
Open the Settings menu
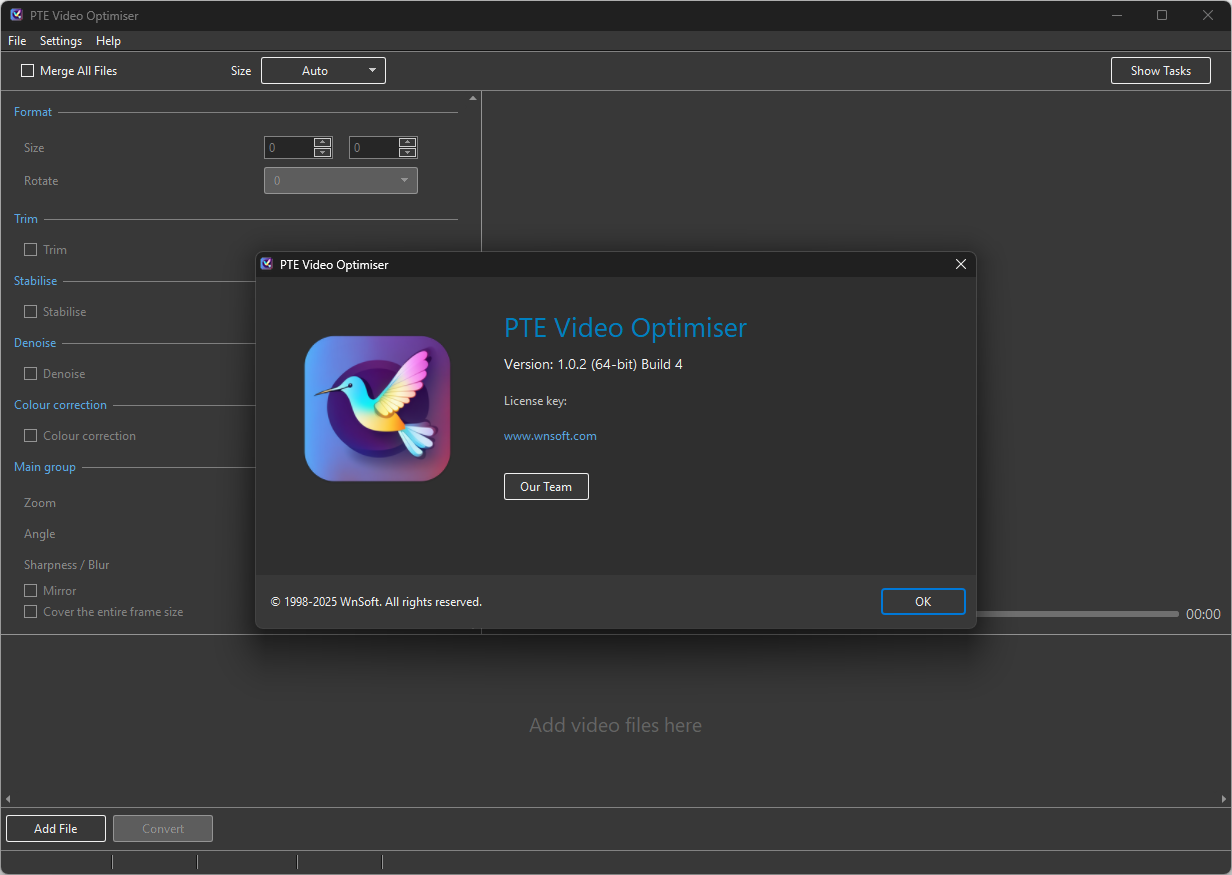click(61, 41)
